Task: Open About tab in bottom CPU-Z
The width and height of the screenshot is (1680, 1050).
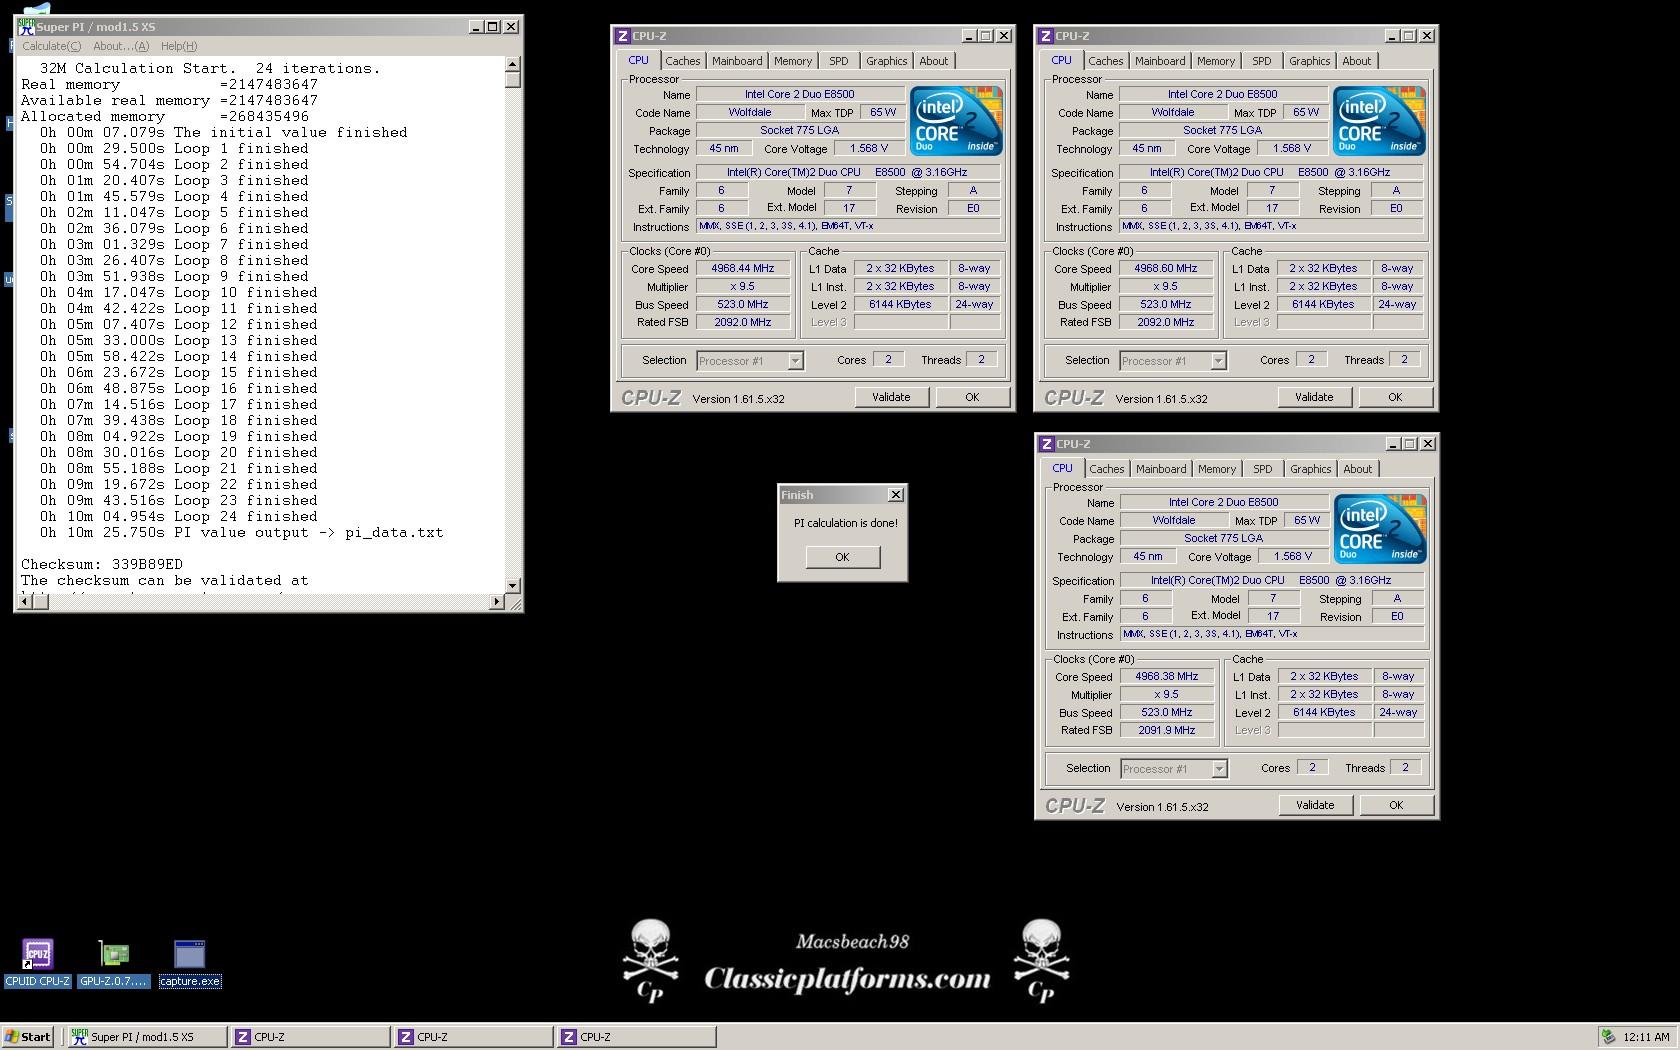Action: [x=1358, y=469]
